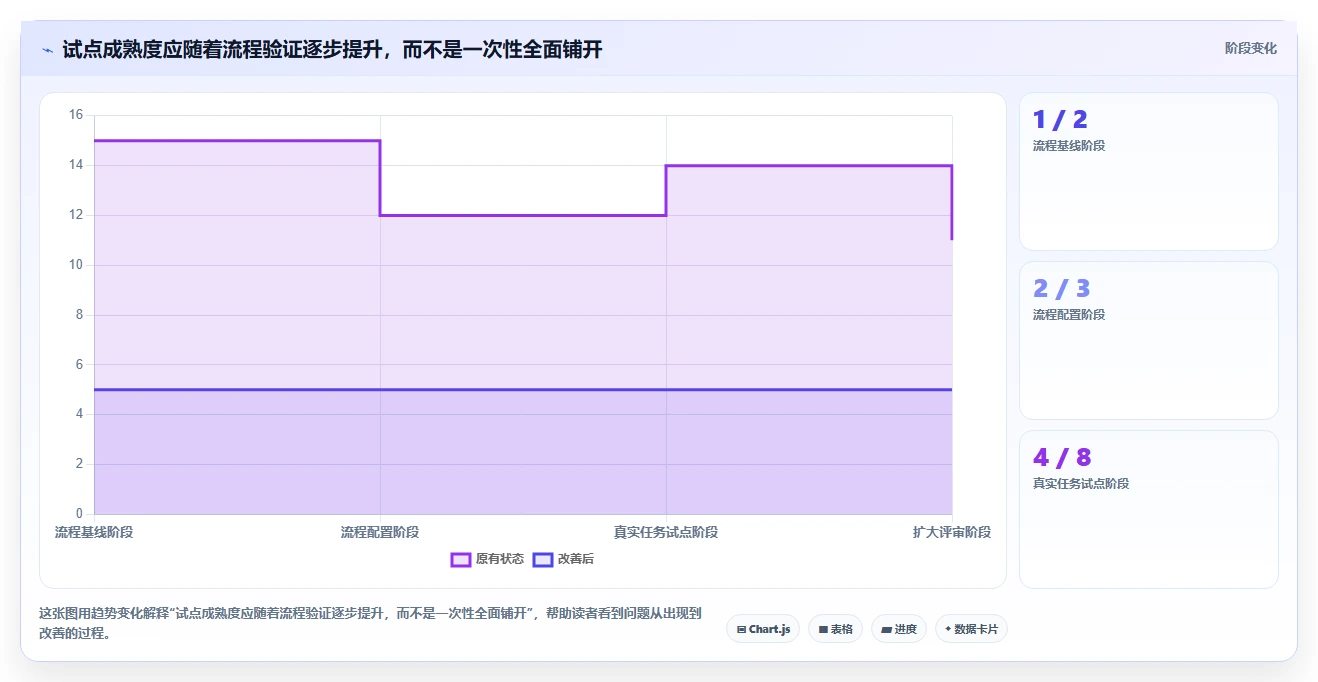Open the 1 / 2 流程基线阶段 card
This screenshot has height=682, width=1318.
pyautogui.click(x=1149, y=171)
